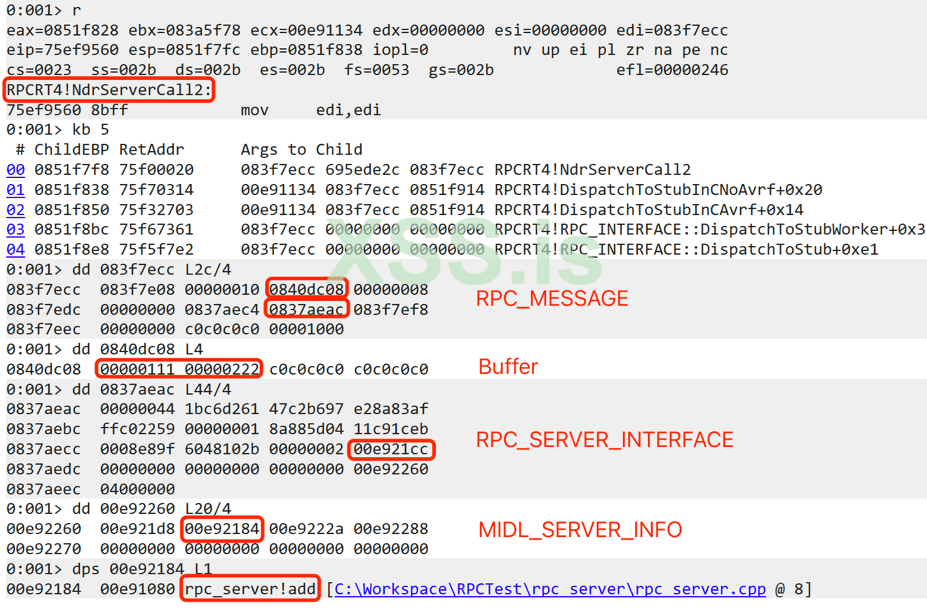Open stack frame 03 link
Screen dimensions: 927x612
tap(16, 230)
